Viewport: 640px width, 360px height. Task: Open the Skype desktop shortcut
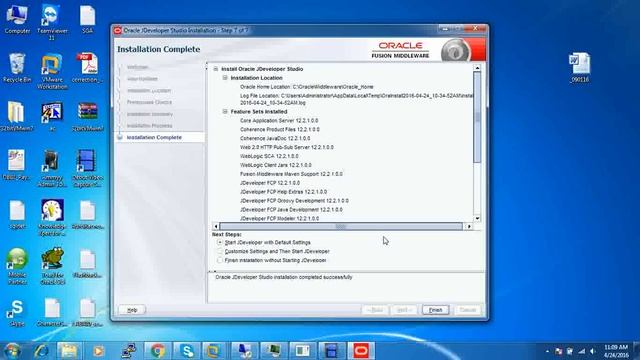(x=17, y=312)
